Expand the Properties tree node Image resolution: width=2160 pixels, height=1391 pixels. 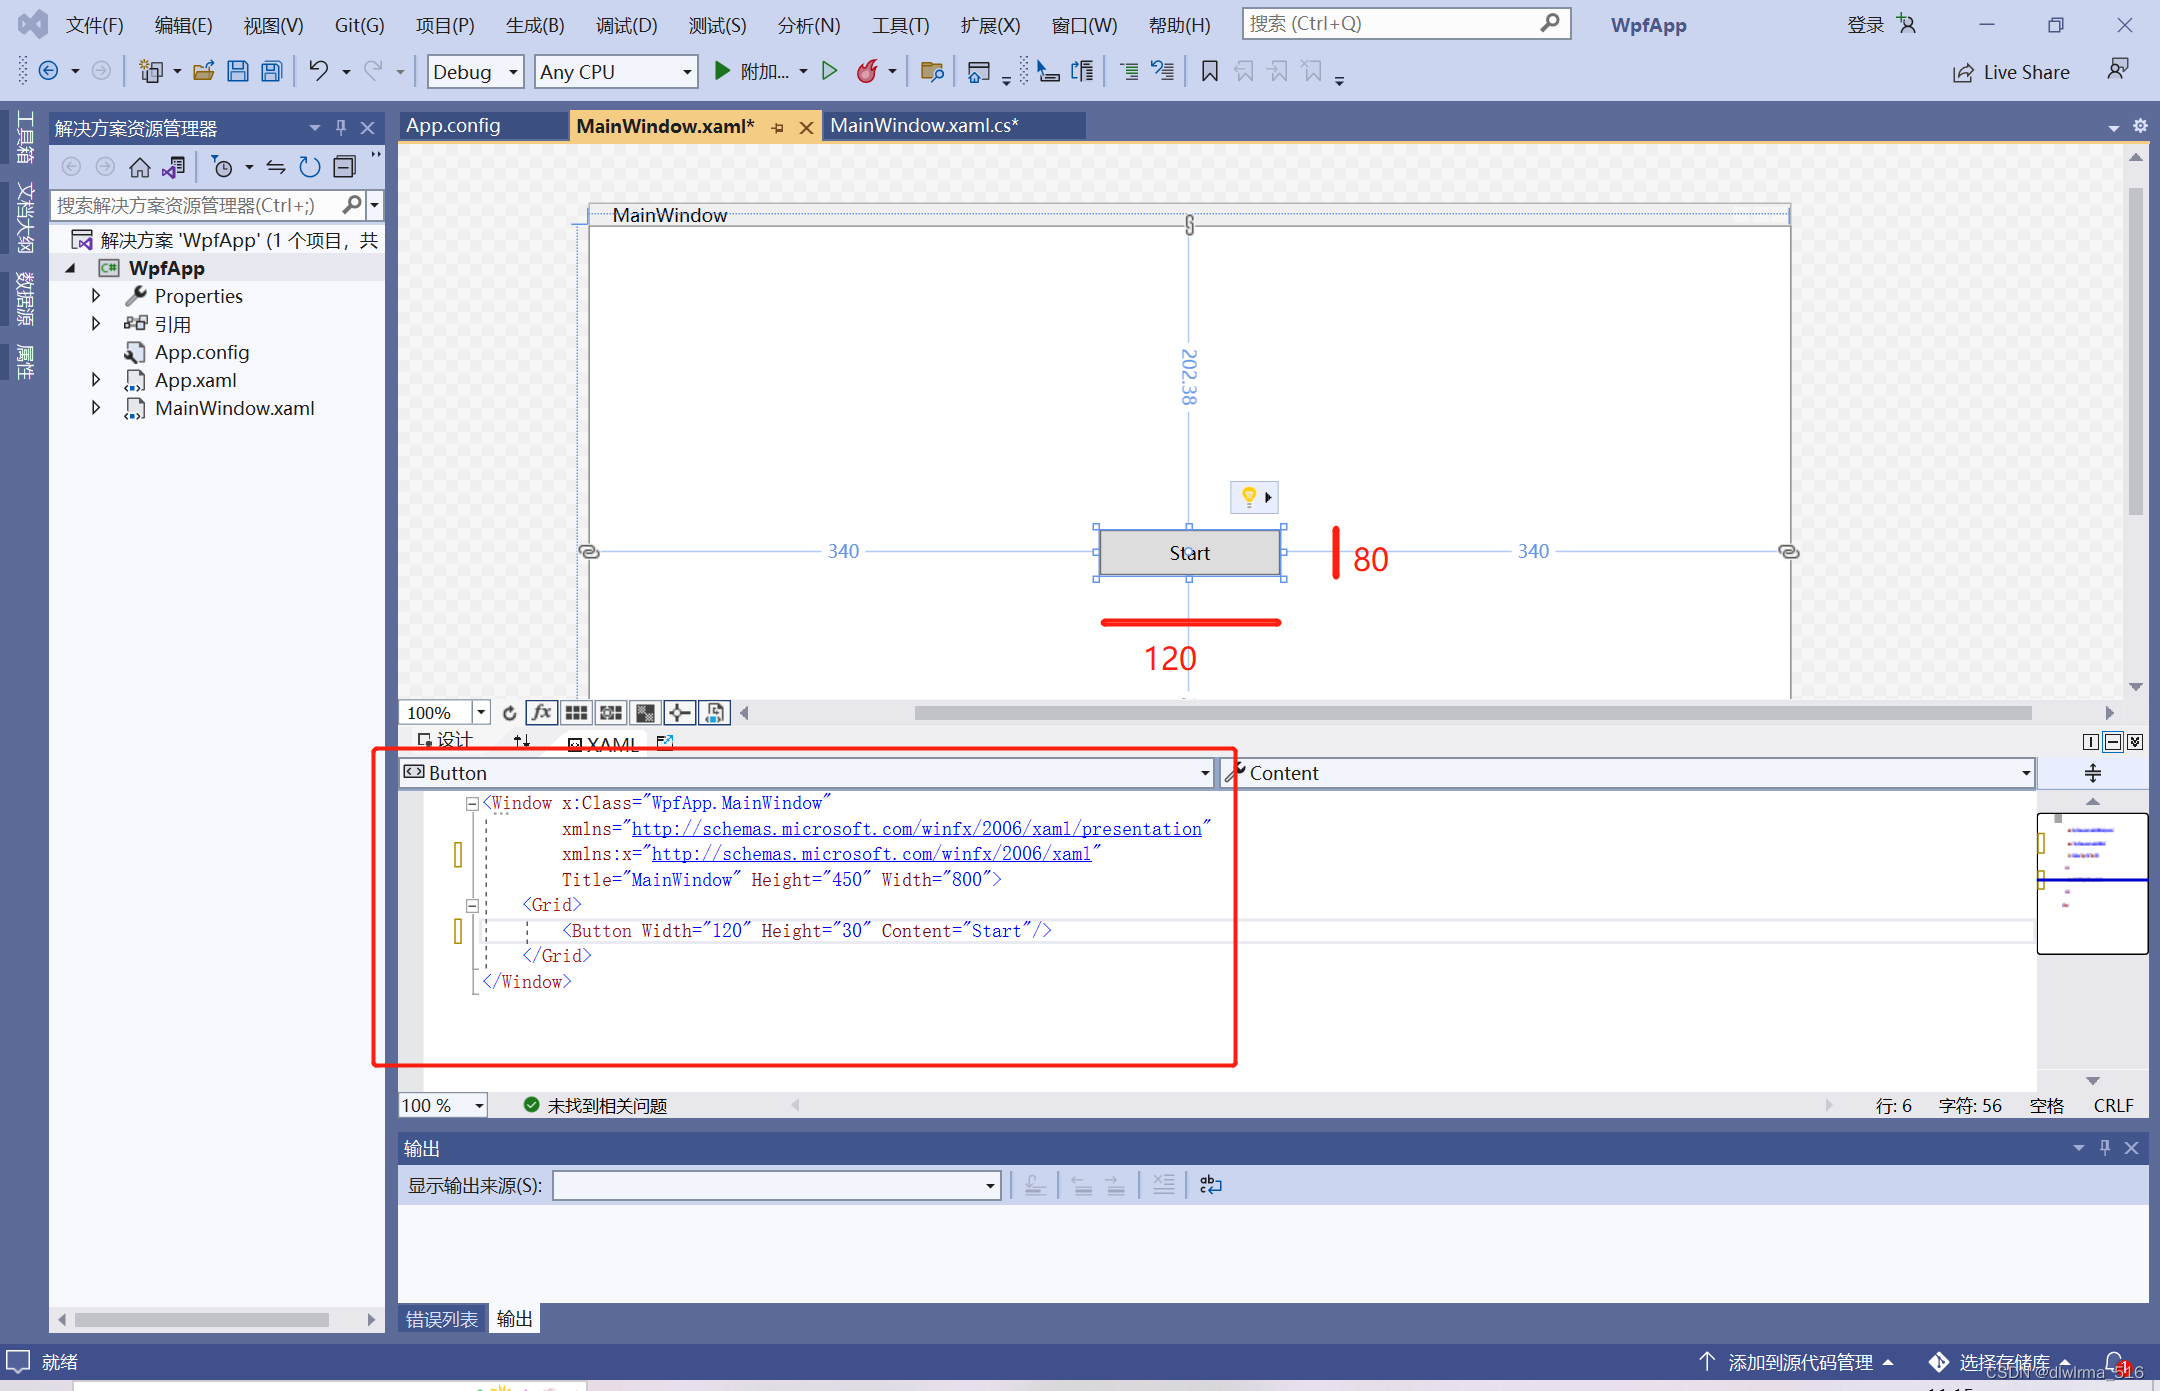(x=96, y=296)
